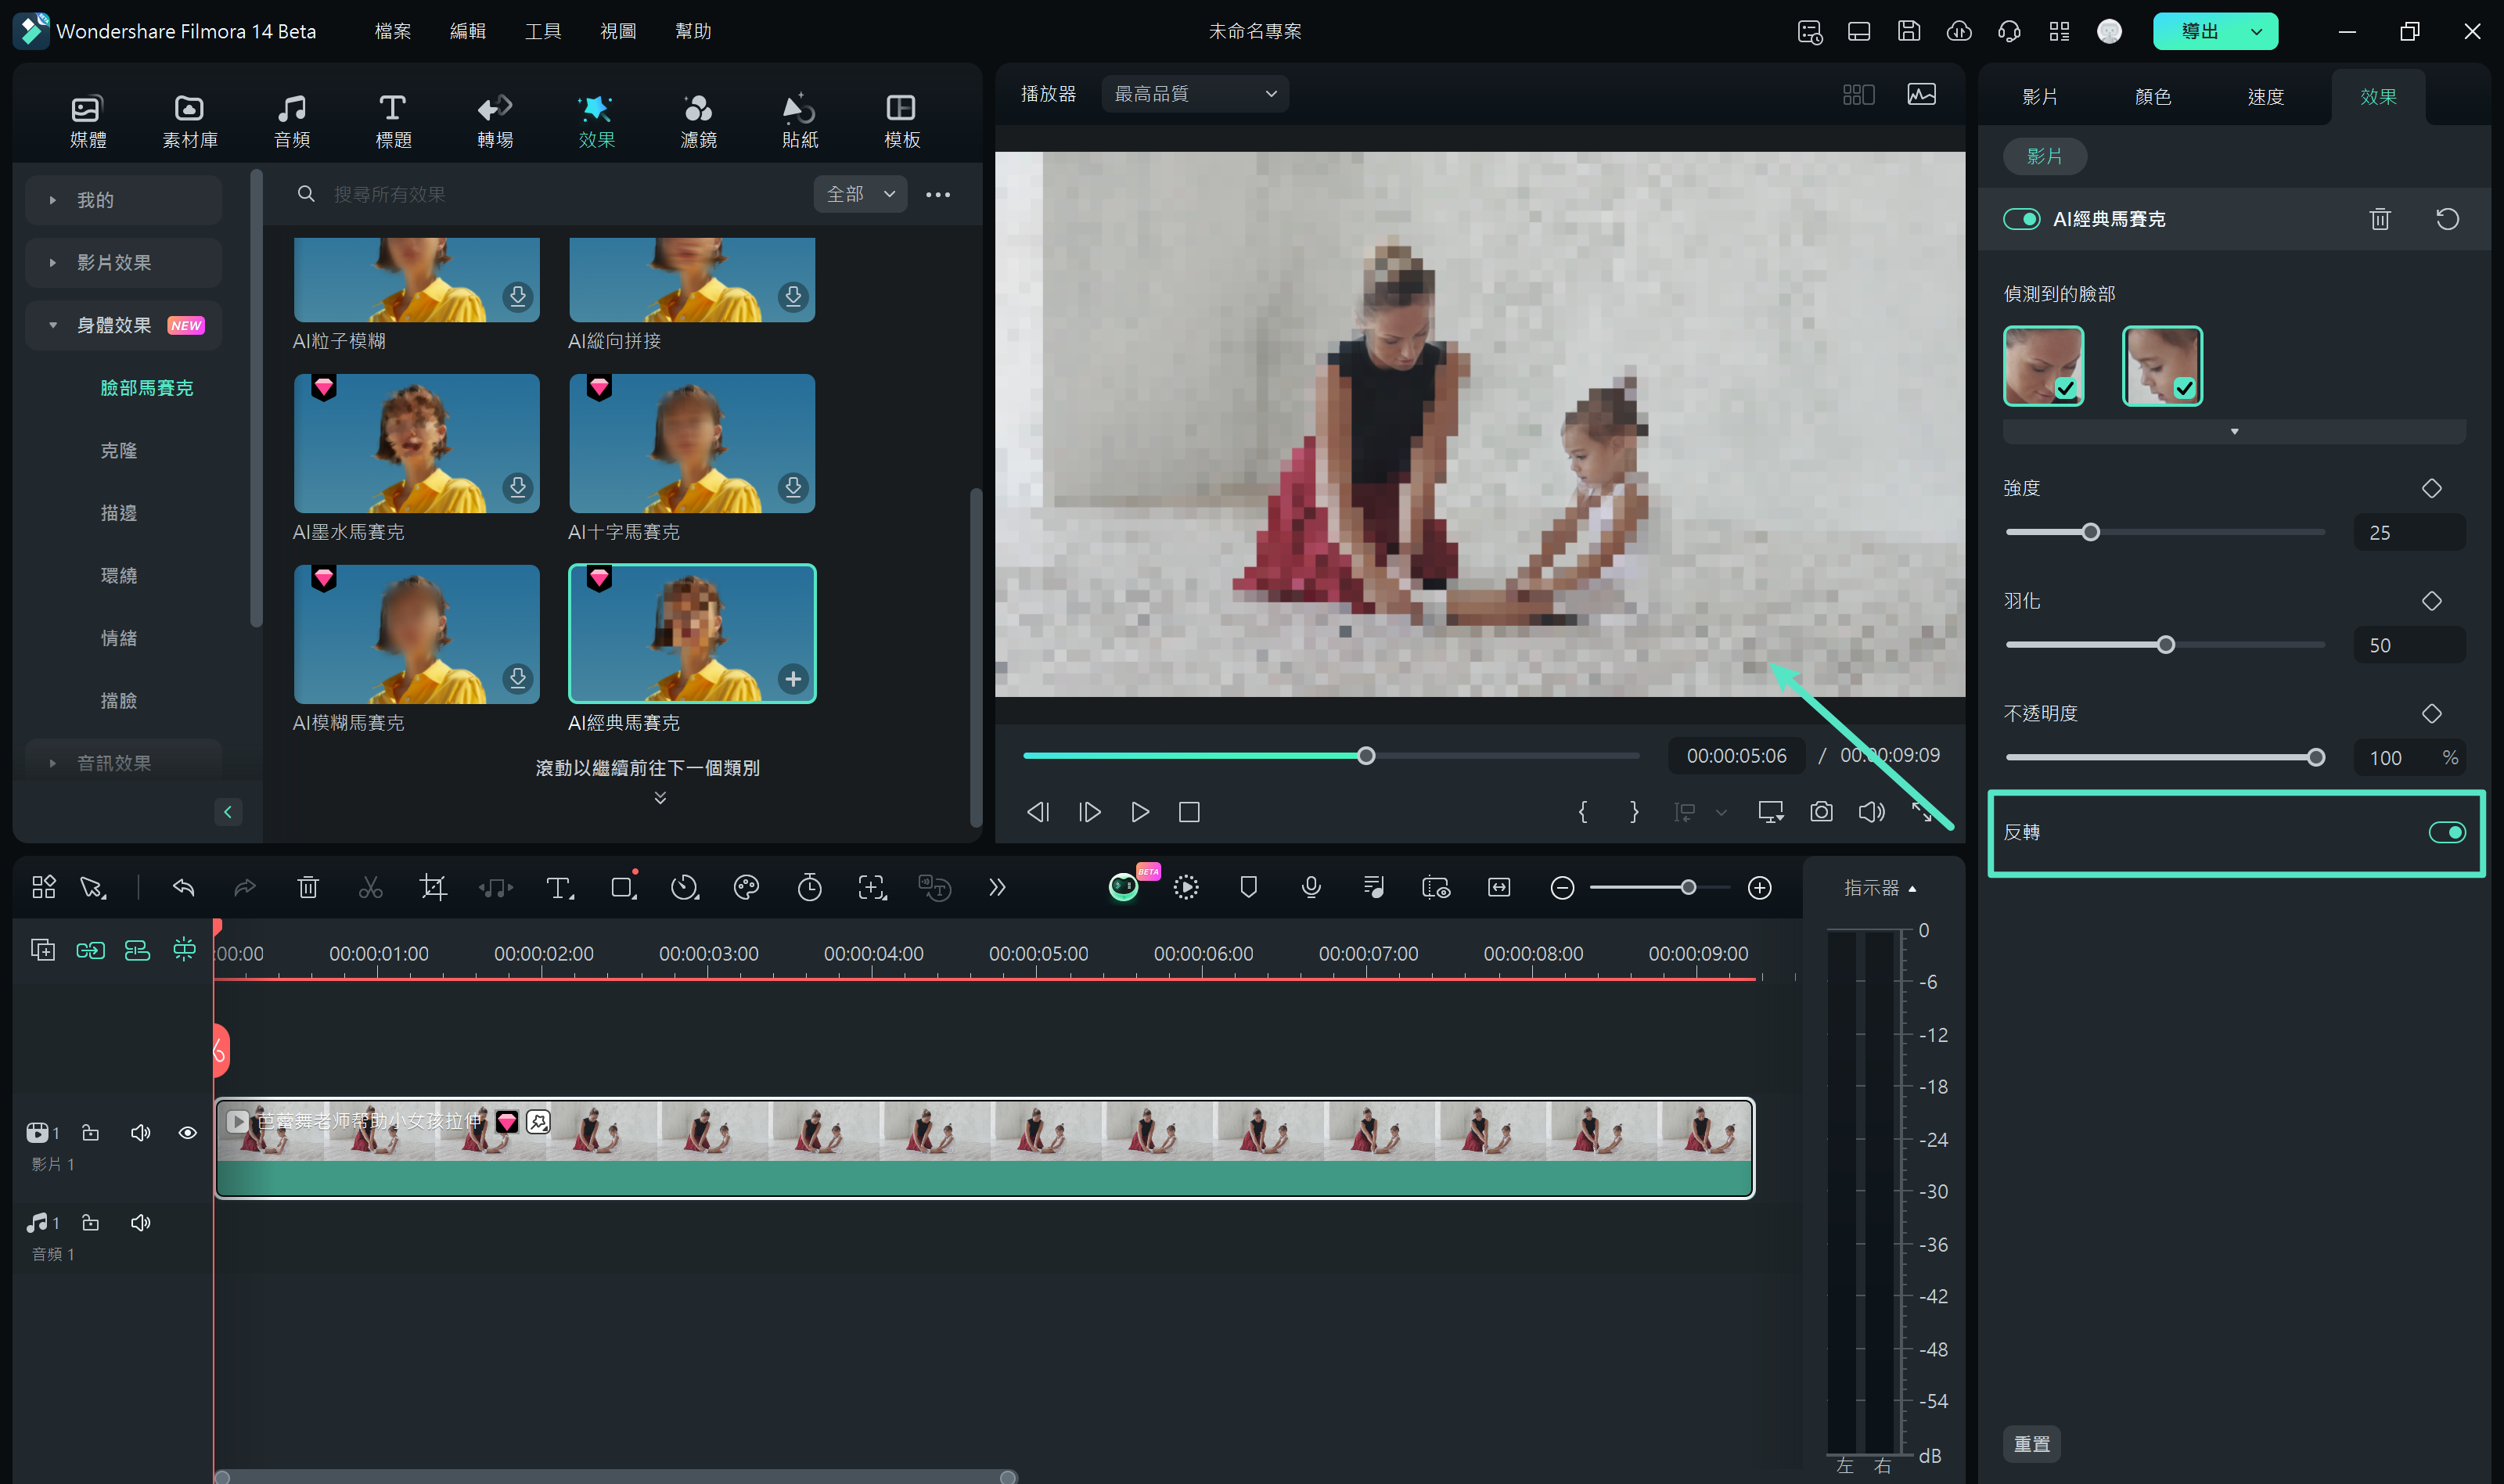2504x1484 pixels.
Task: Click the 影片 pill button in effects panel
Action: tap(2043, 156)
